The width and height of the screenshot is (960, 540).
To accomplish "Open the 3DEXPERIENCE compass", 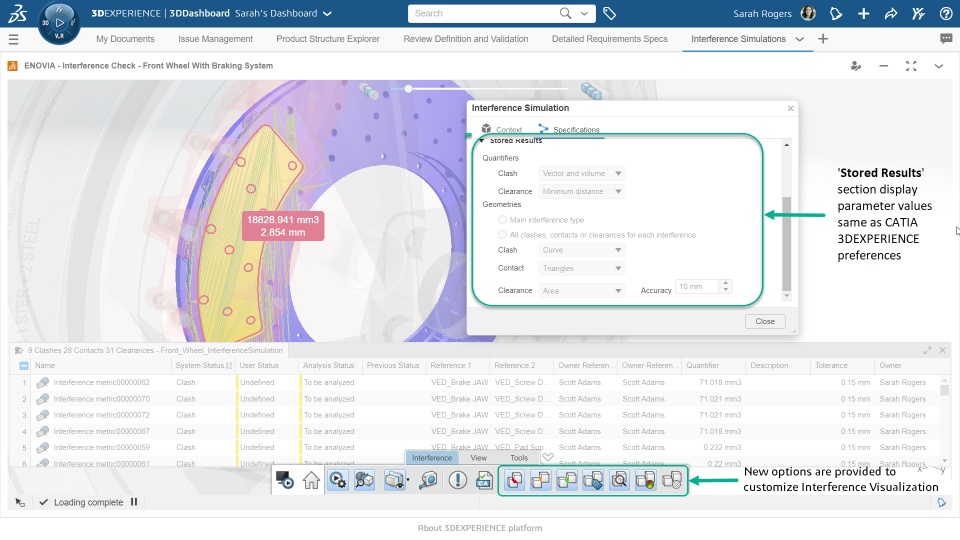I will [x=59, y=23].
